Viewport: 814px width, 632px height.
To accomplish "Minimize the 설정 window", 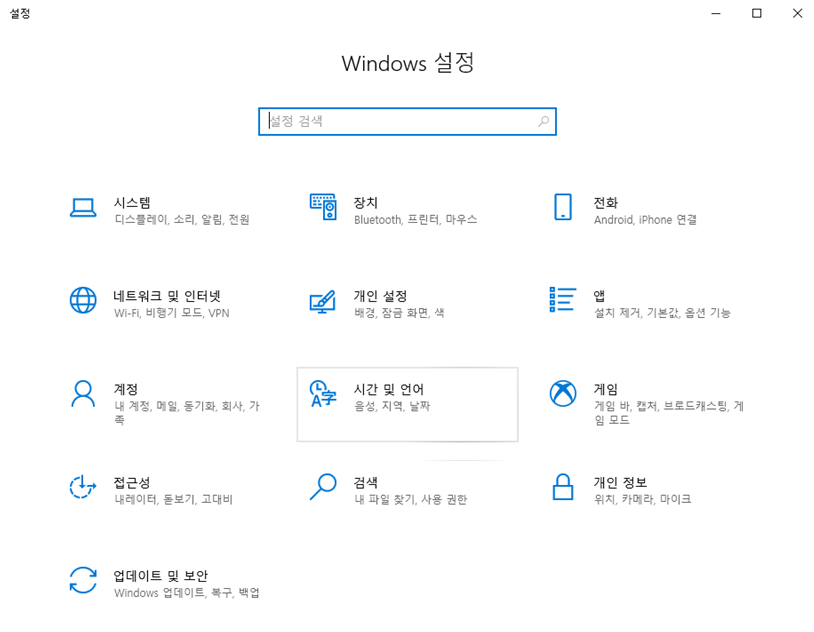I will [x=716, y=13].
